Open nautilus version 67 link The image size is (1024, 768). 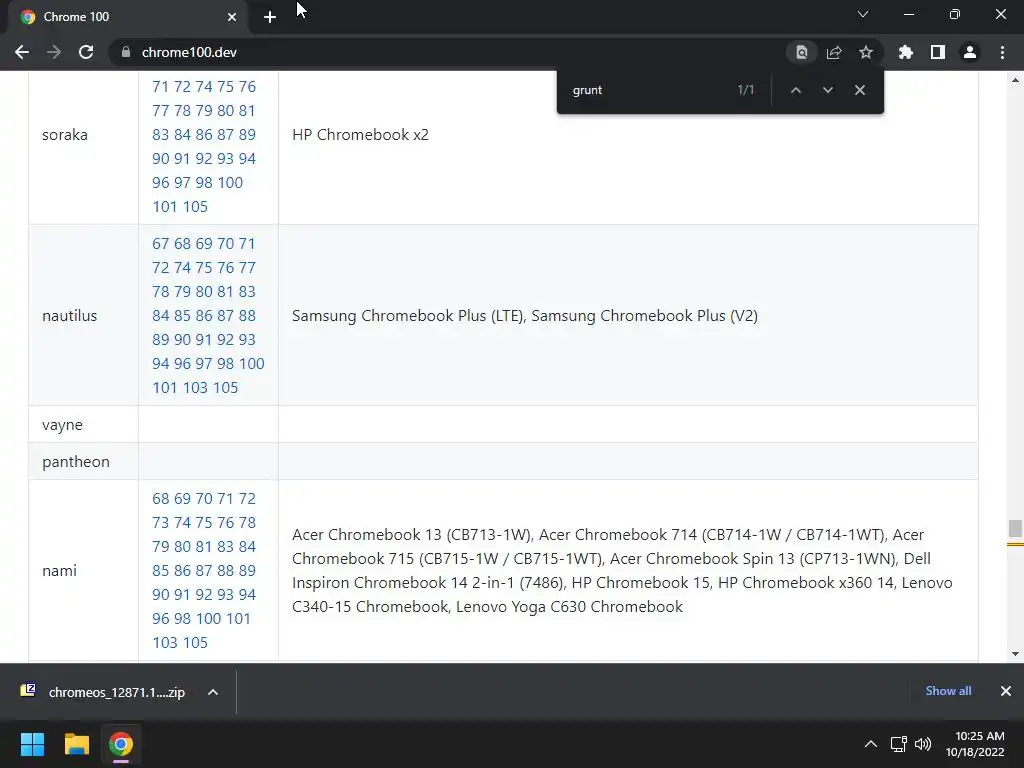pyautogui.click(x=161, y=244)
